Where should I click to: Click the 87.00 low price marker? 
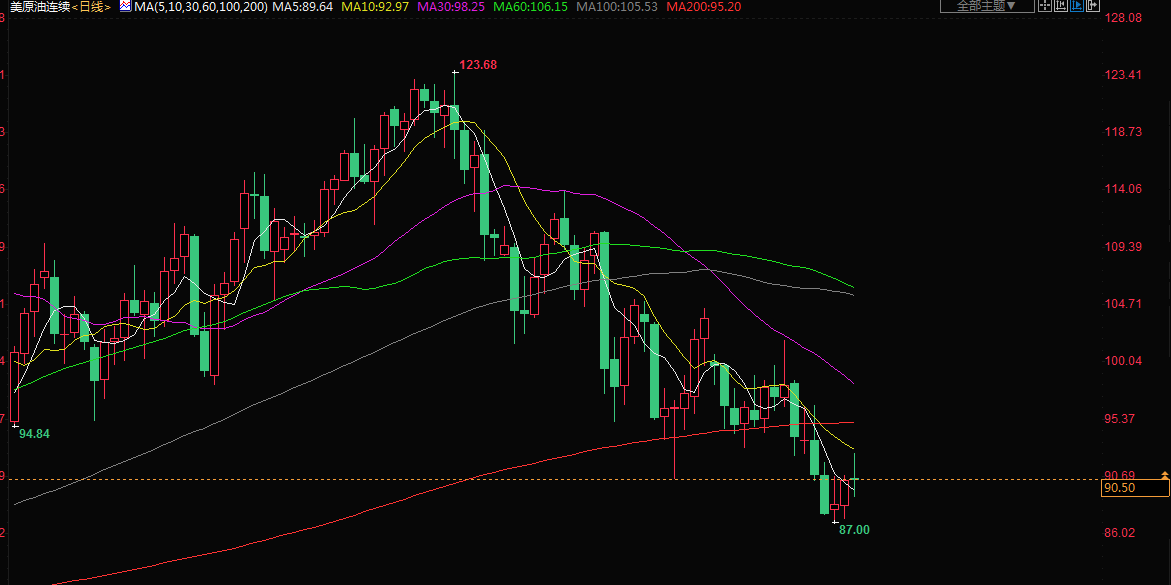pyautogui.click(x=854, y=530)
